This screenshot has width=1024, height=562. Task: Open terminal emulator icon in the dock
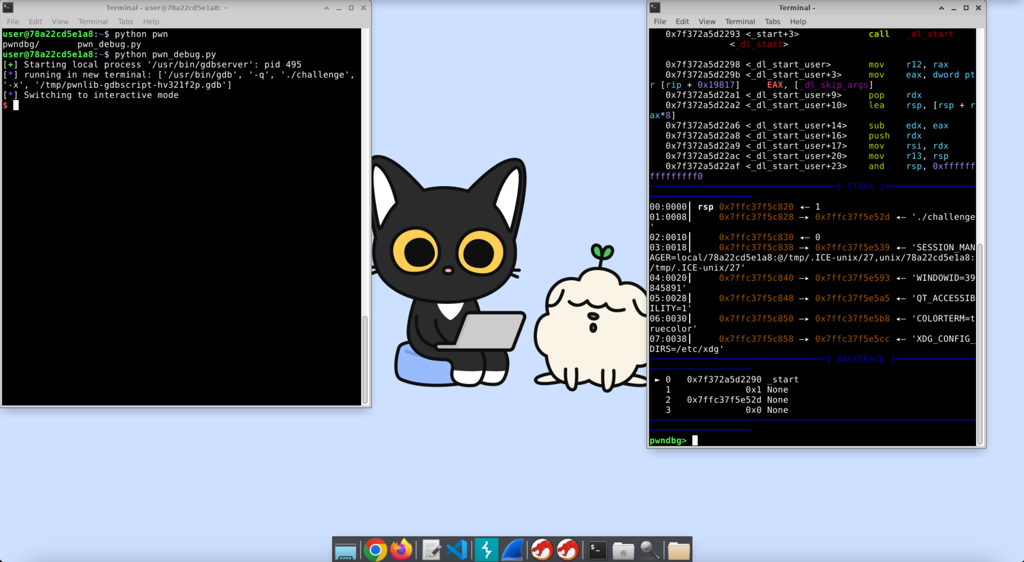596,550
